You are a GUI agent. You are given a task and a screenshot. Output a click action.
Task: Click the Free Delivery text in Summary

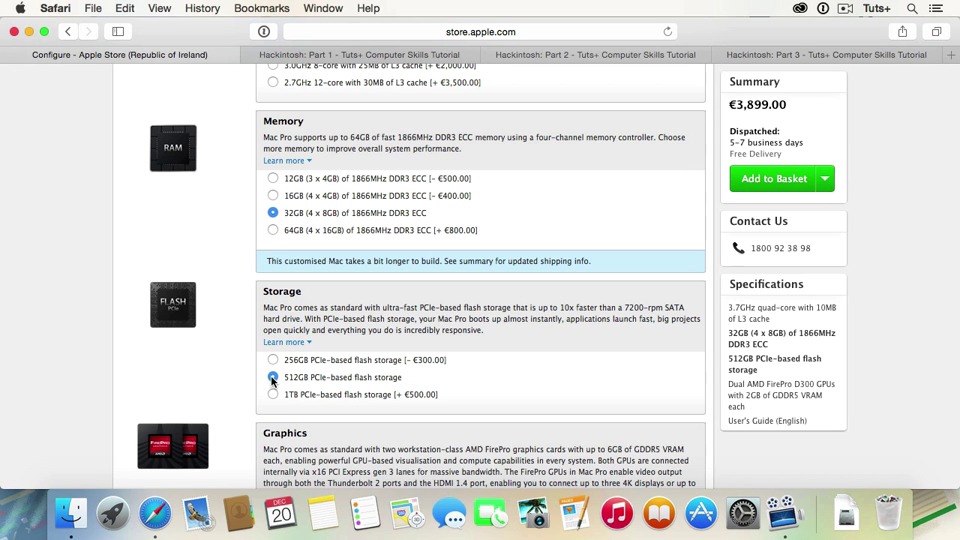click(755, 154)
